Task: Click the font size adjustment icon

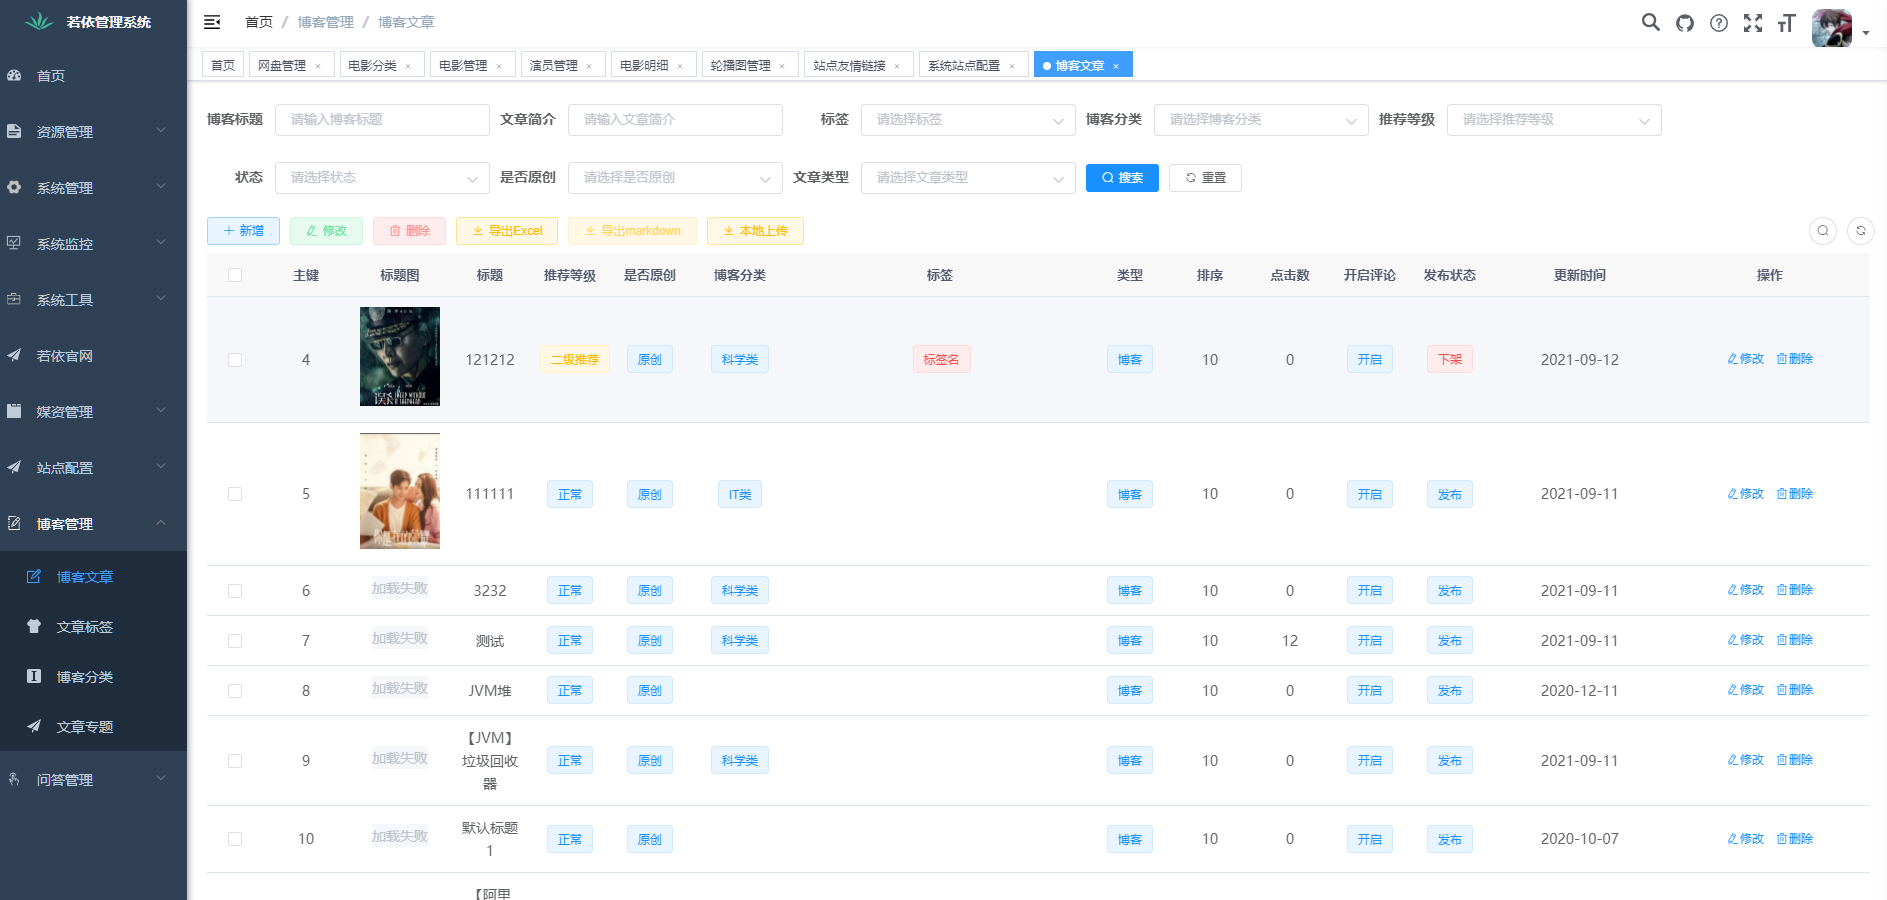Action: [x=1787, y=22]
